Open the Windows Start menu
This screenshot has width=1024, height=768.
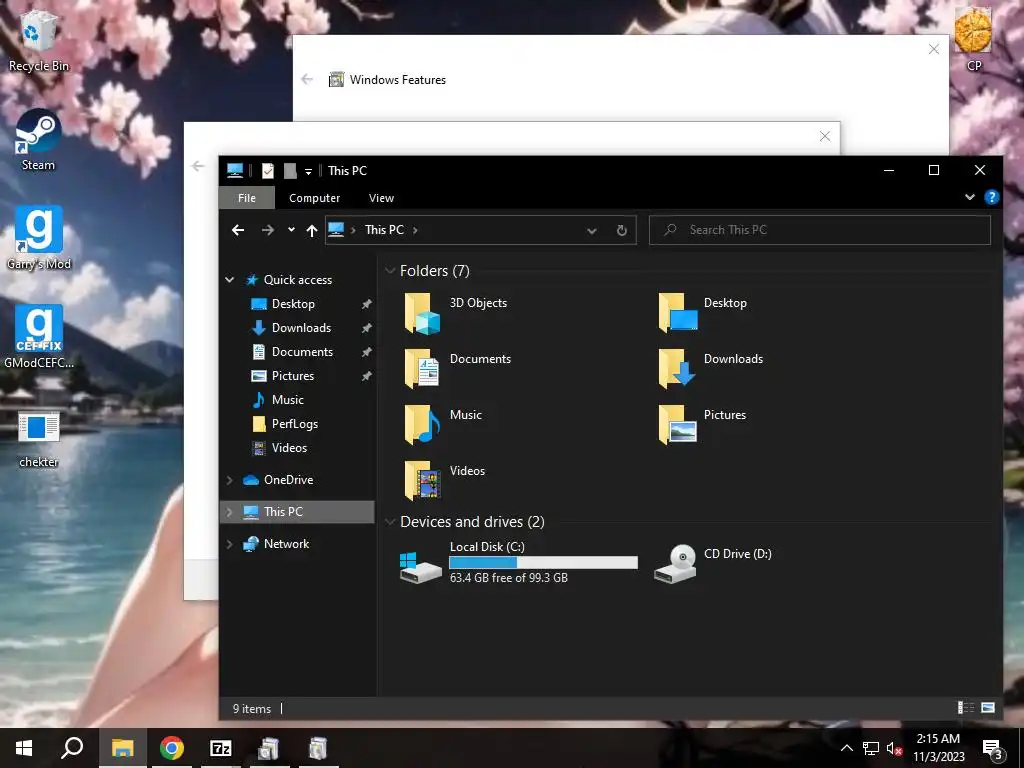click(24, 748)
